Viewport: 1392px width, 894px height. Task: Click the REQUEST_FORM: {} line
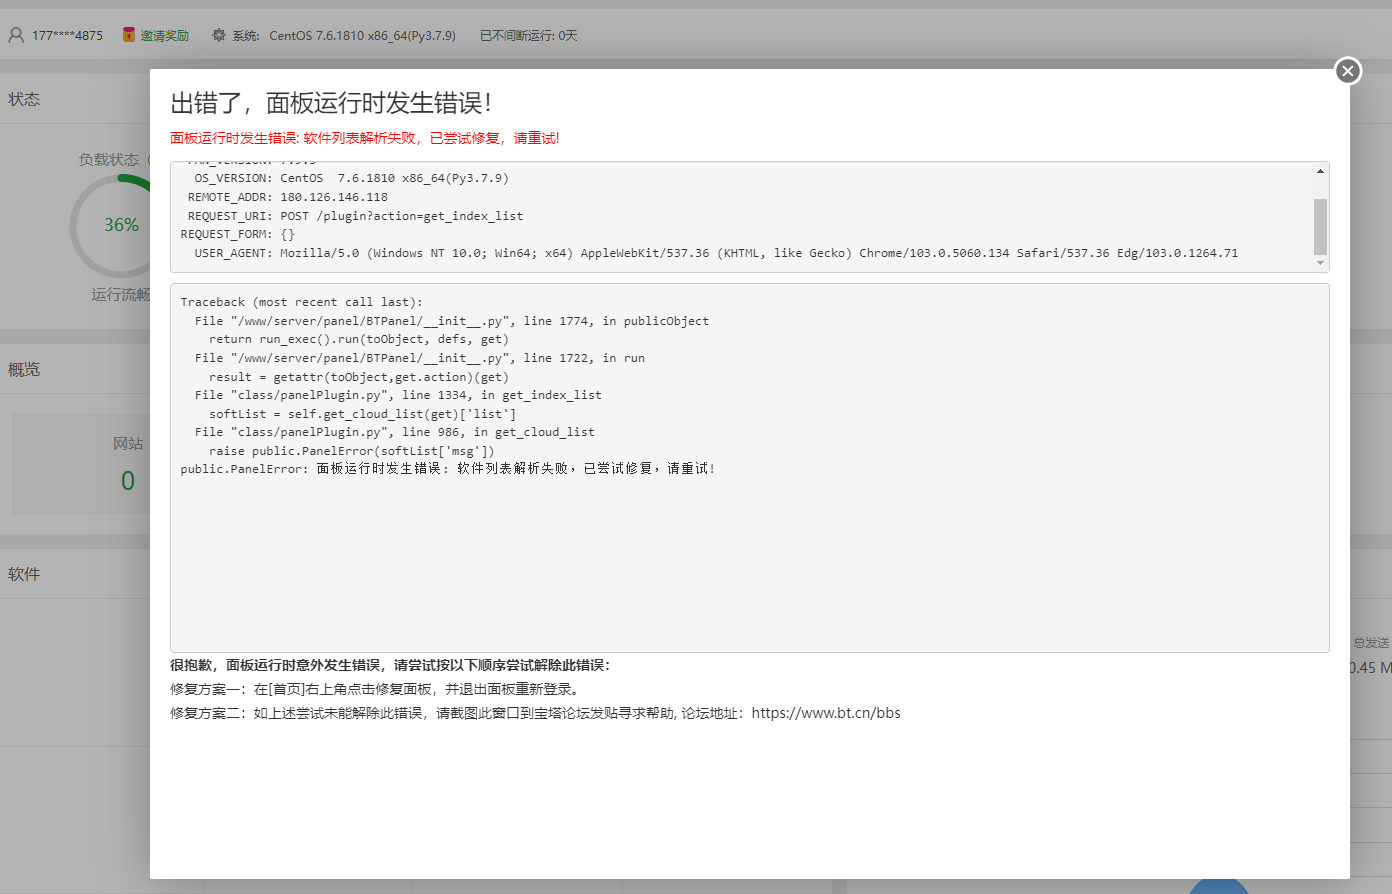[x=238, y=234]
